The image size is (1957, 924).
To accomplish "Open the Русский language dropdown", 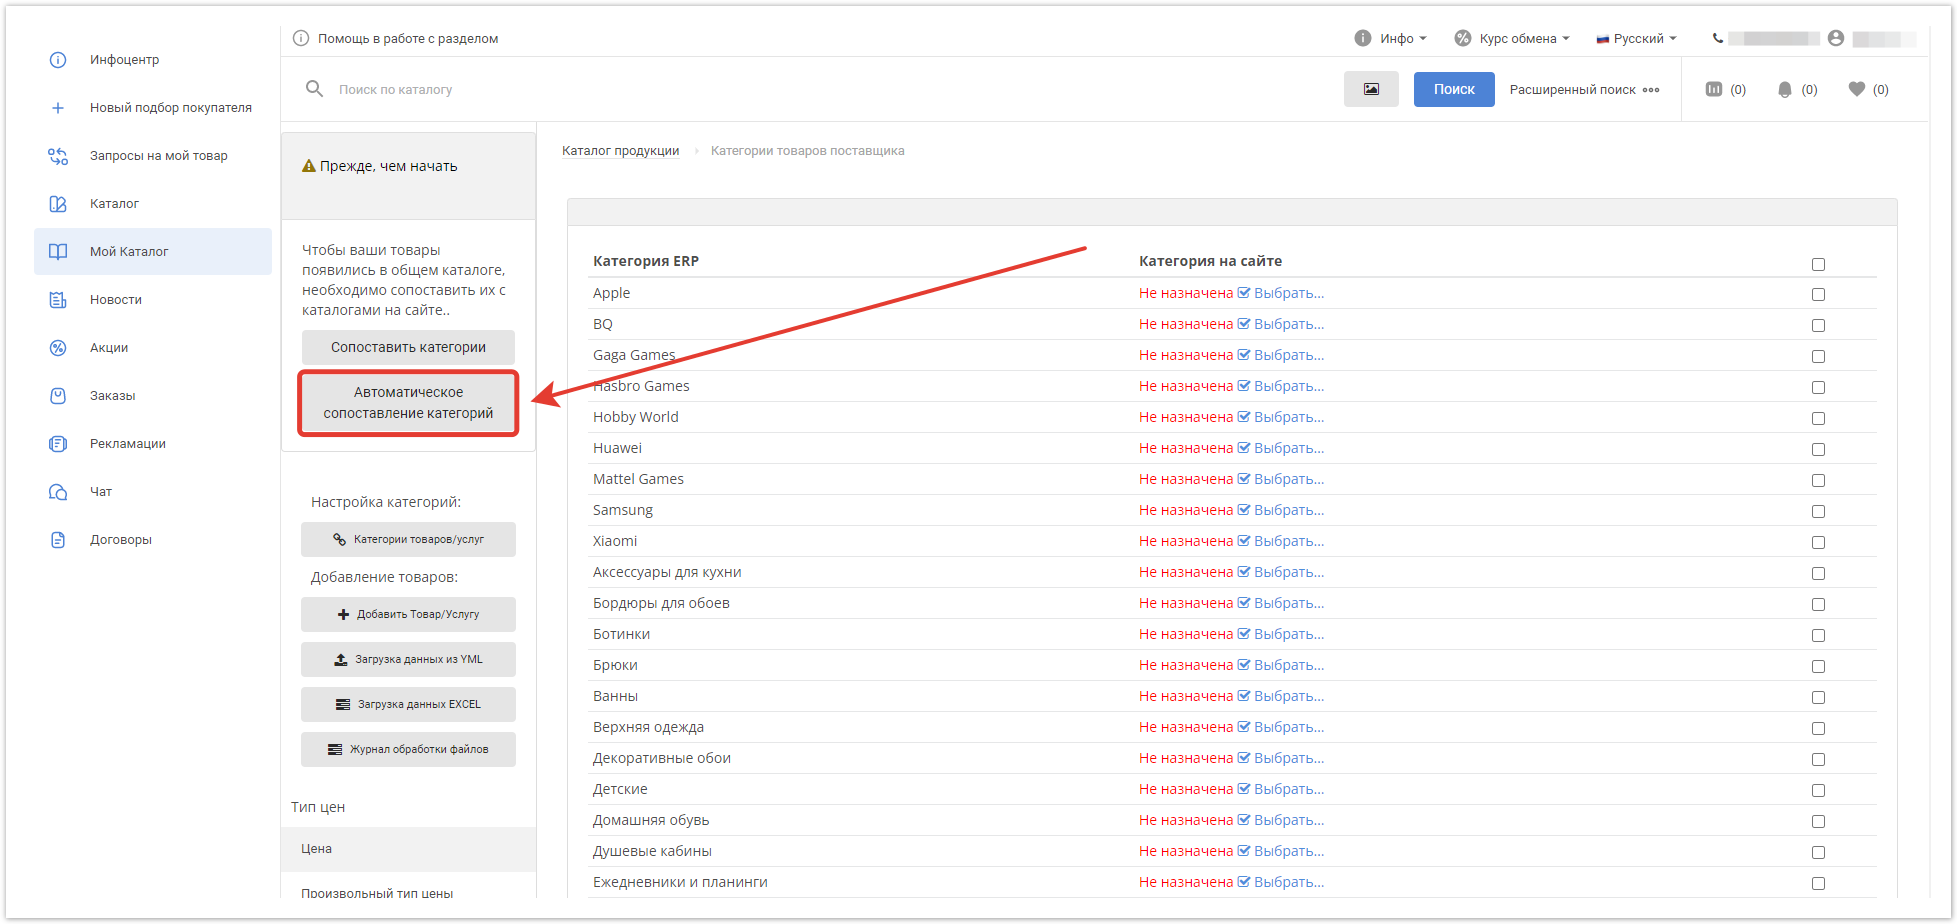I will (x=1636, y=38).
